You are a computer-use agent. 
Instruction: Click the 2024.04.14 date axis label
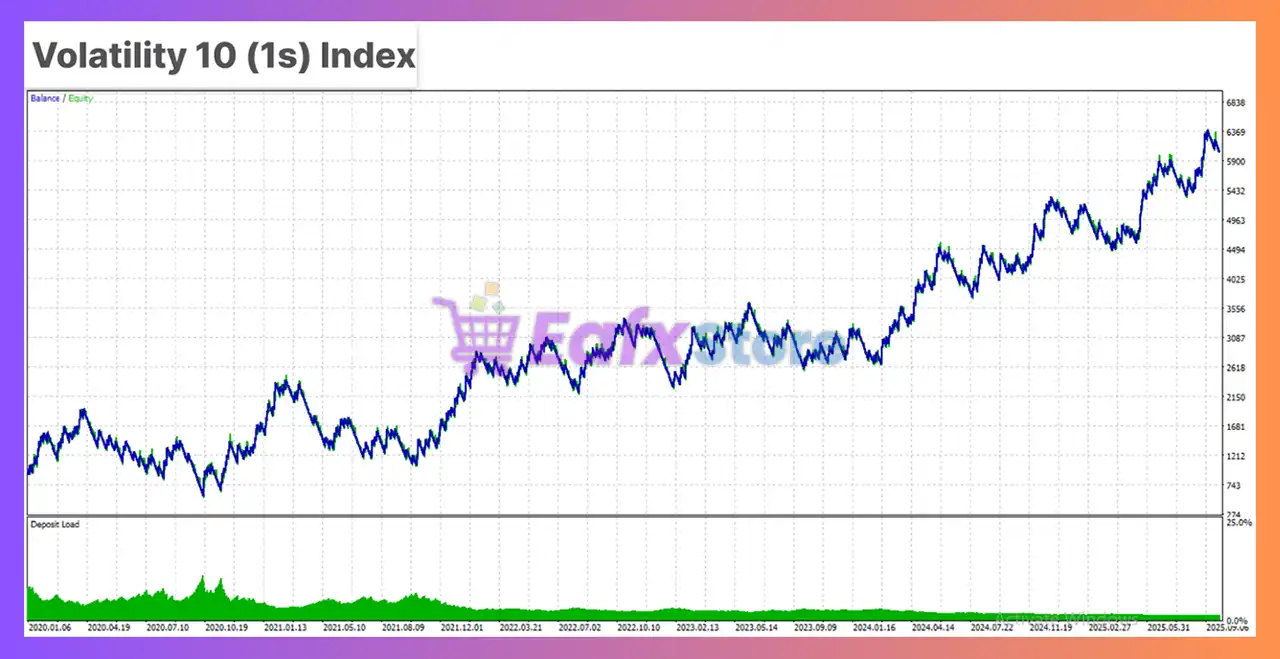pyautogui.click(x=931, y=629)
